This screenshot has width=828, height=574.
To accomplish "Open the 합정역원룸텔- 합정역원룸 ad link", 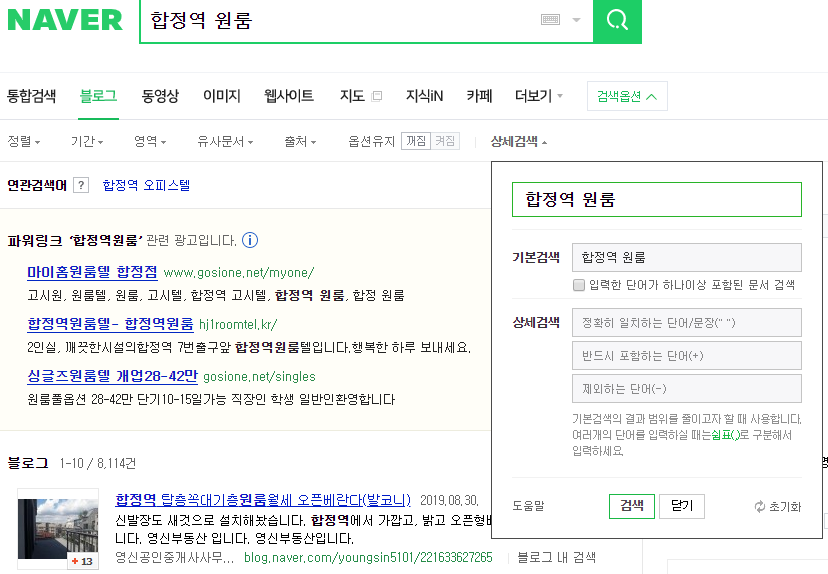I will [110, 324].
